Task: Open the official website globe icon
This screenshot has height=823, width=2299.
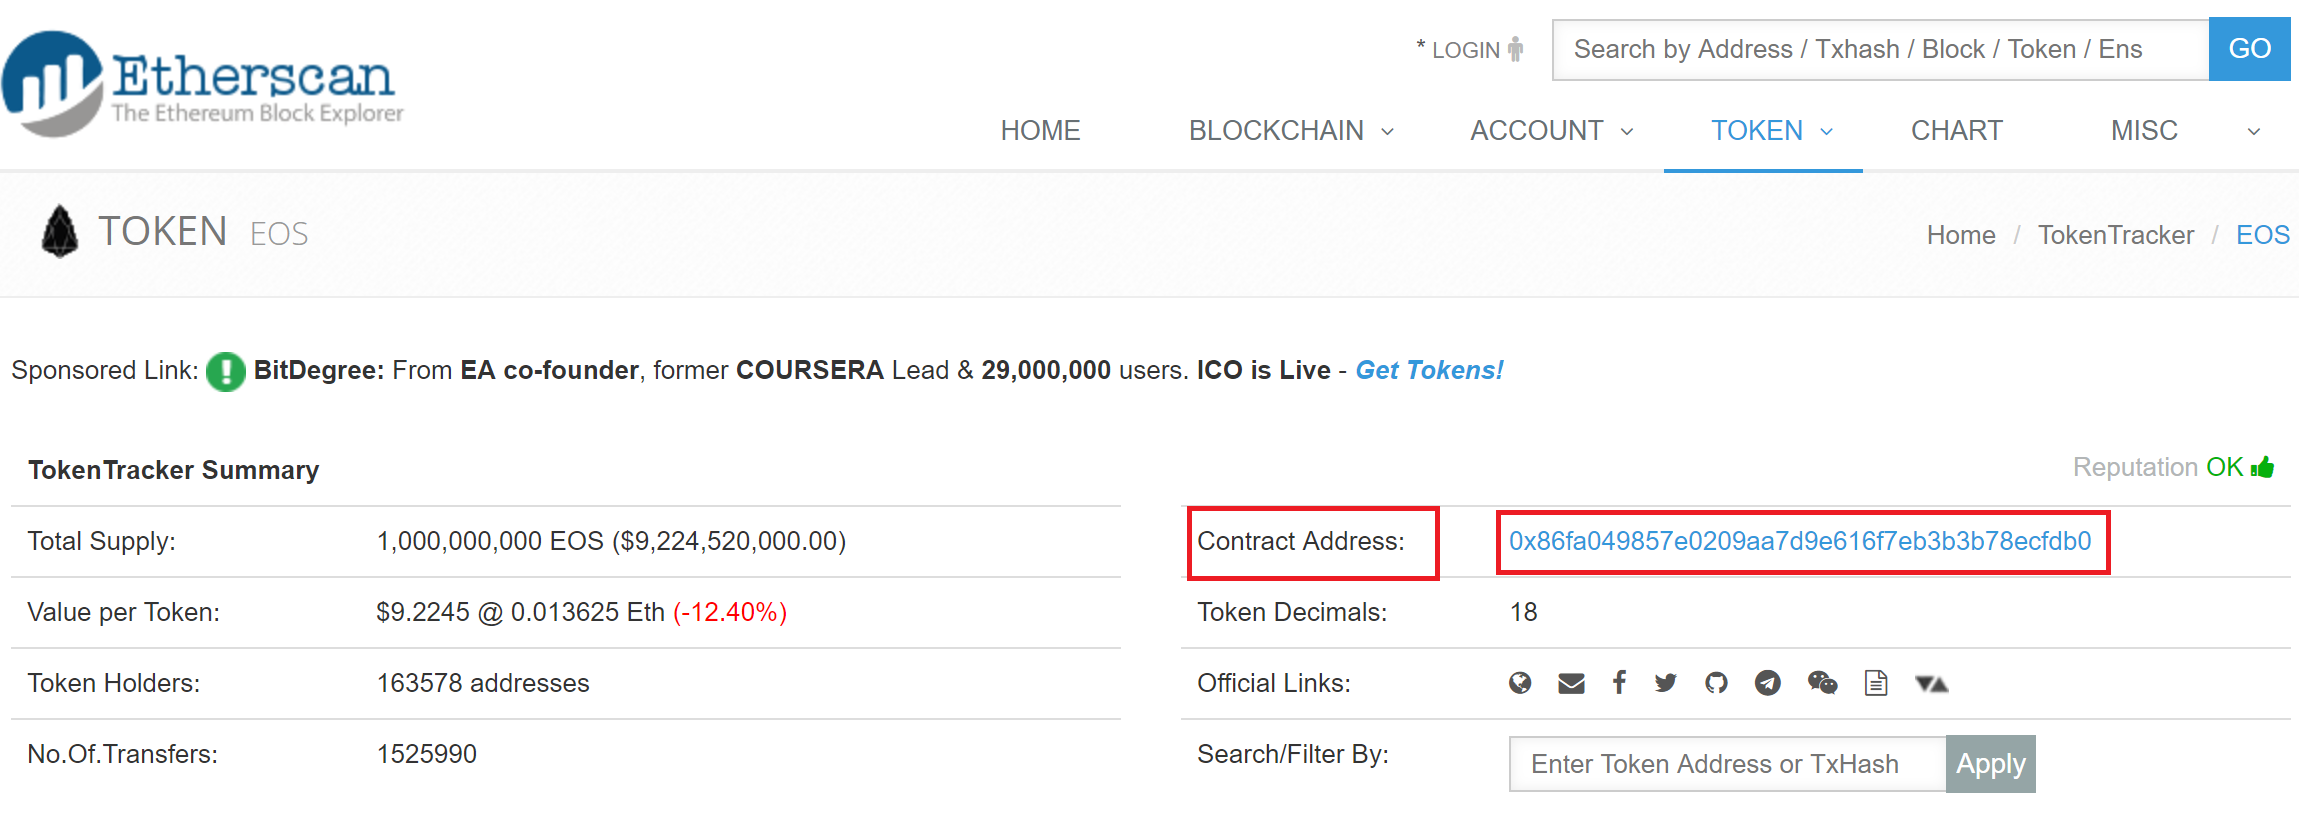Action: tap(1520, 683)
